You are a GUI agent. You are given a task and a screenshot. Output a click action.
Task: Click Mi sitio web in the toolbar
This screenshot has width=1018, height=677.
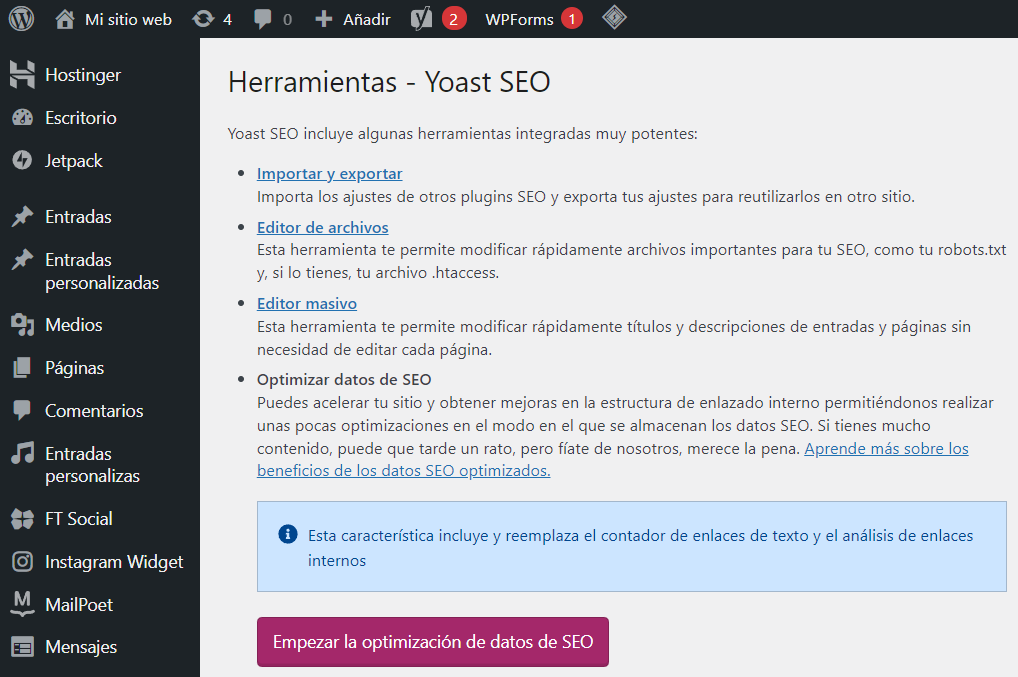pos(112,18)
